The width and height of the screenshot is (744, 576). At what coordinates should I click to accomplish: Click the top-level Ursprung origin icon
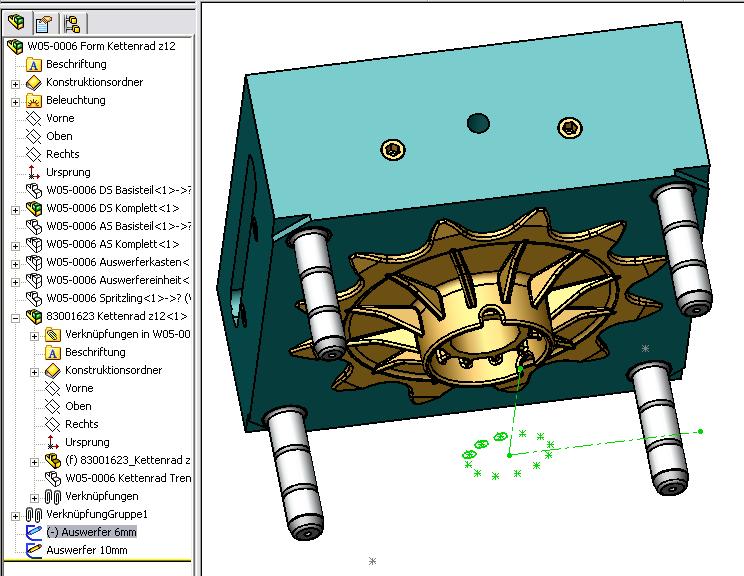pyautogui.click(x=34, y=172)
